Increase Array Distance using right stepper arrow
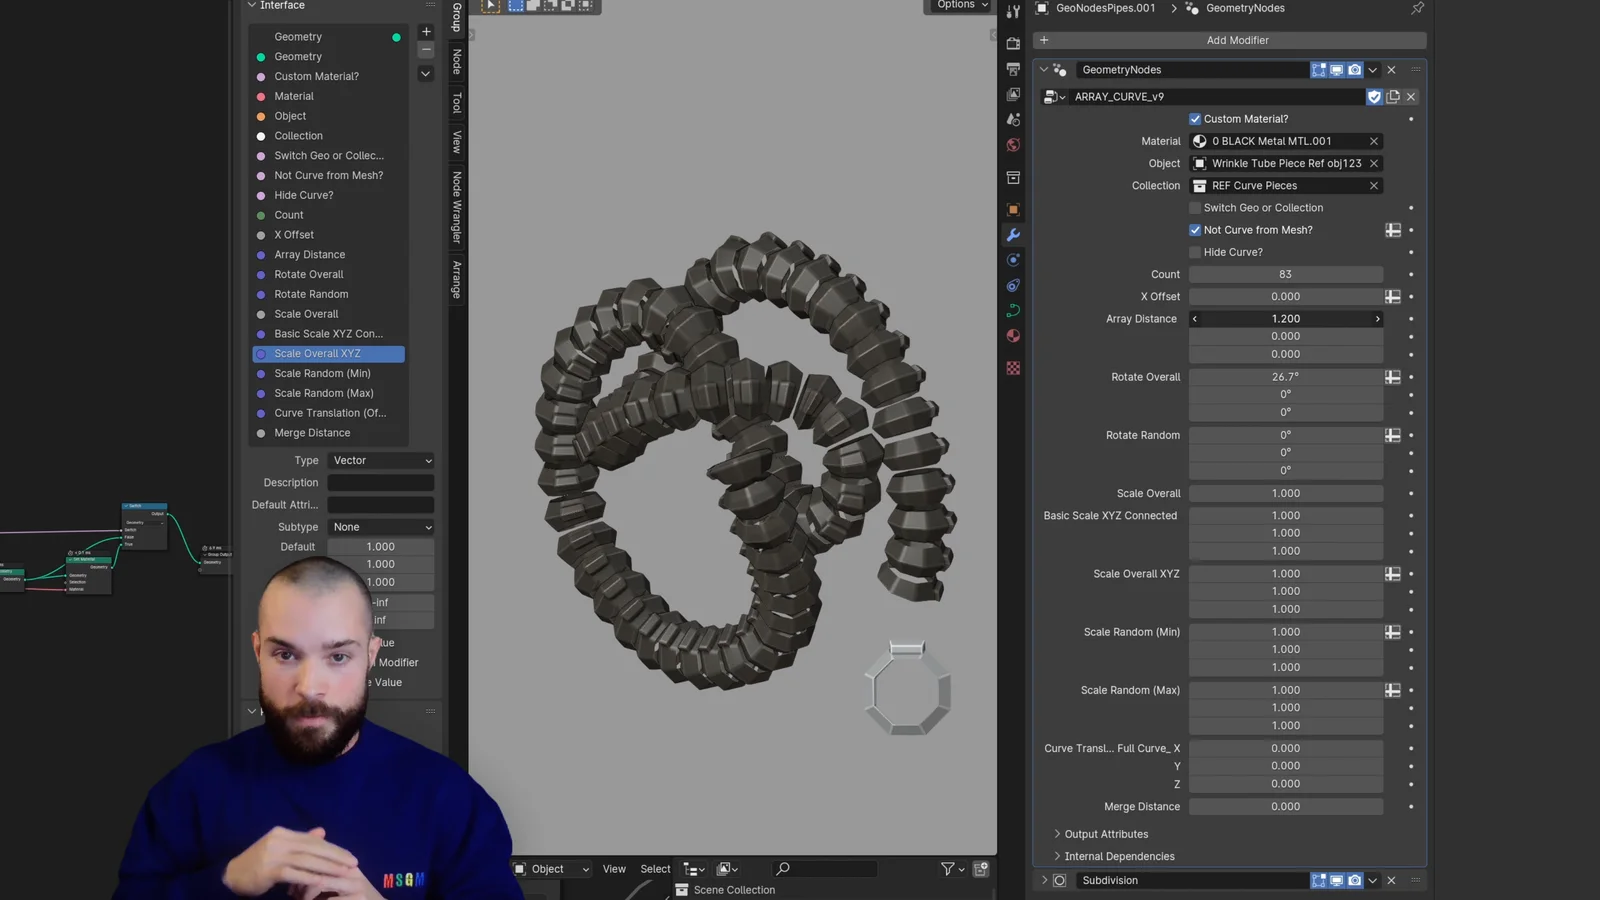This screenshot has height=900, width=1600. click(1377, 318)
